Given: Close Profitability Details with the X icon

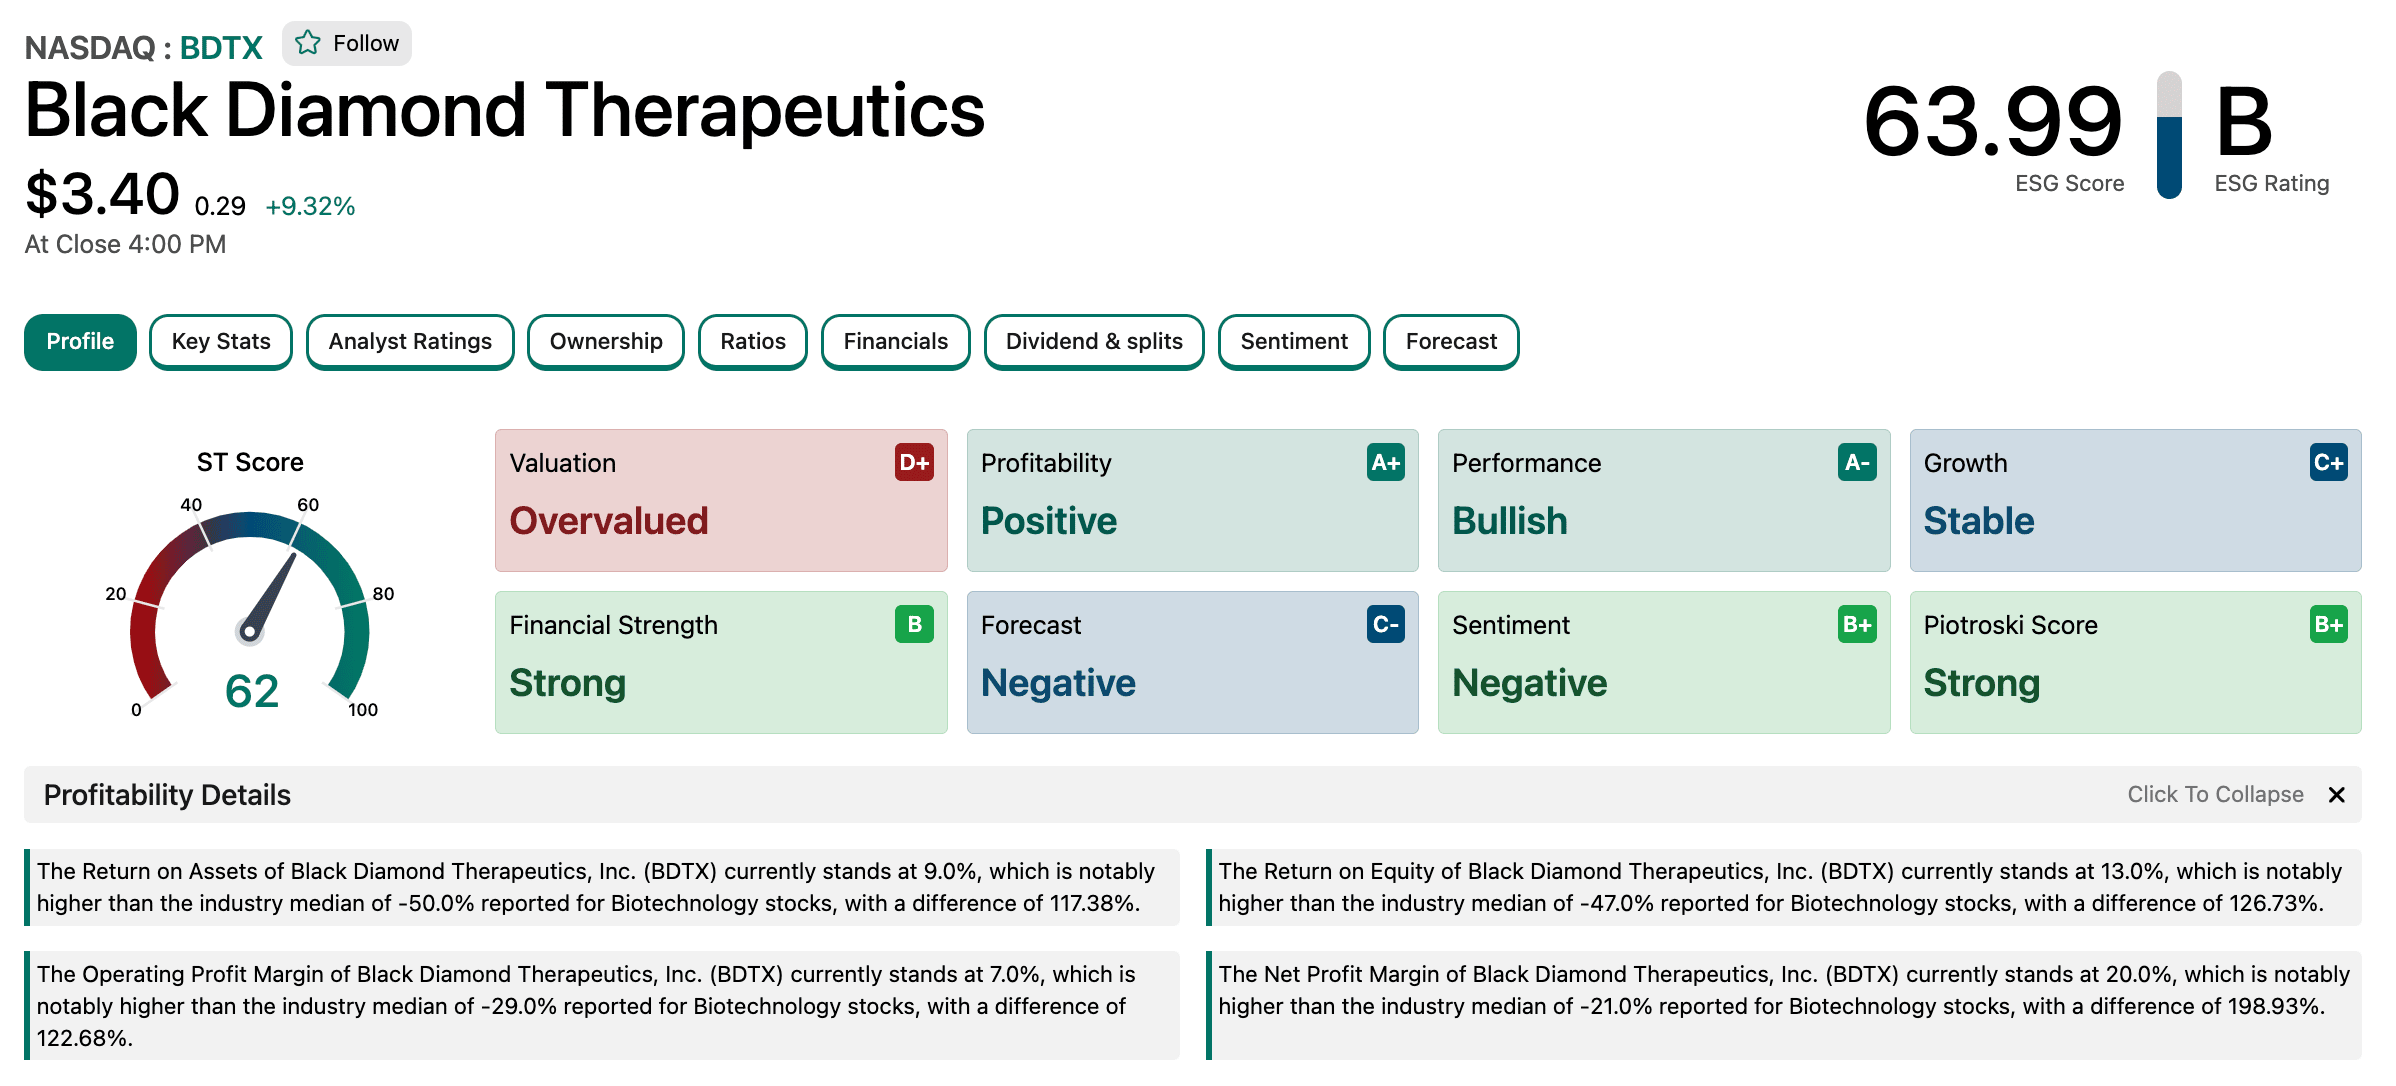Looking at the screenshot, I should [x=2336, y=795].
